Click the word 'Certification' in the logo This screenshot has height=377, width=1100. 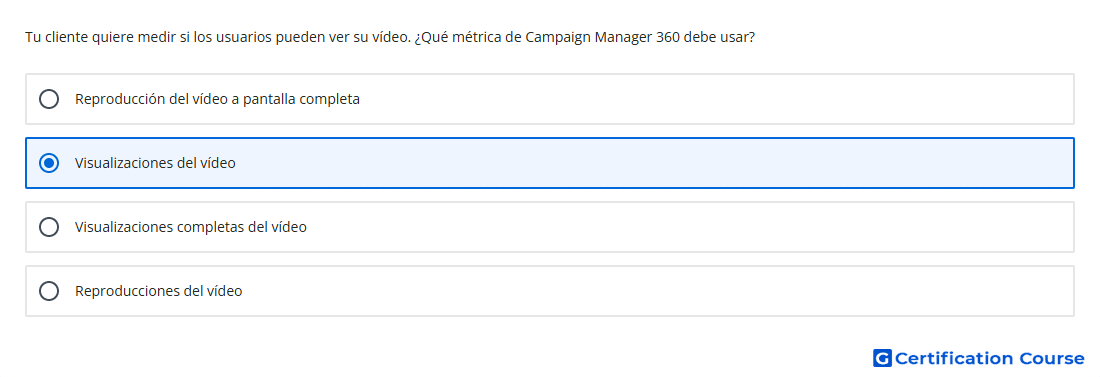(x=954, y=359)
